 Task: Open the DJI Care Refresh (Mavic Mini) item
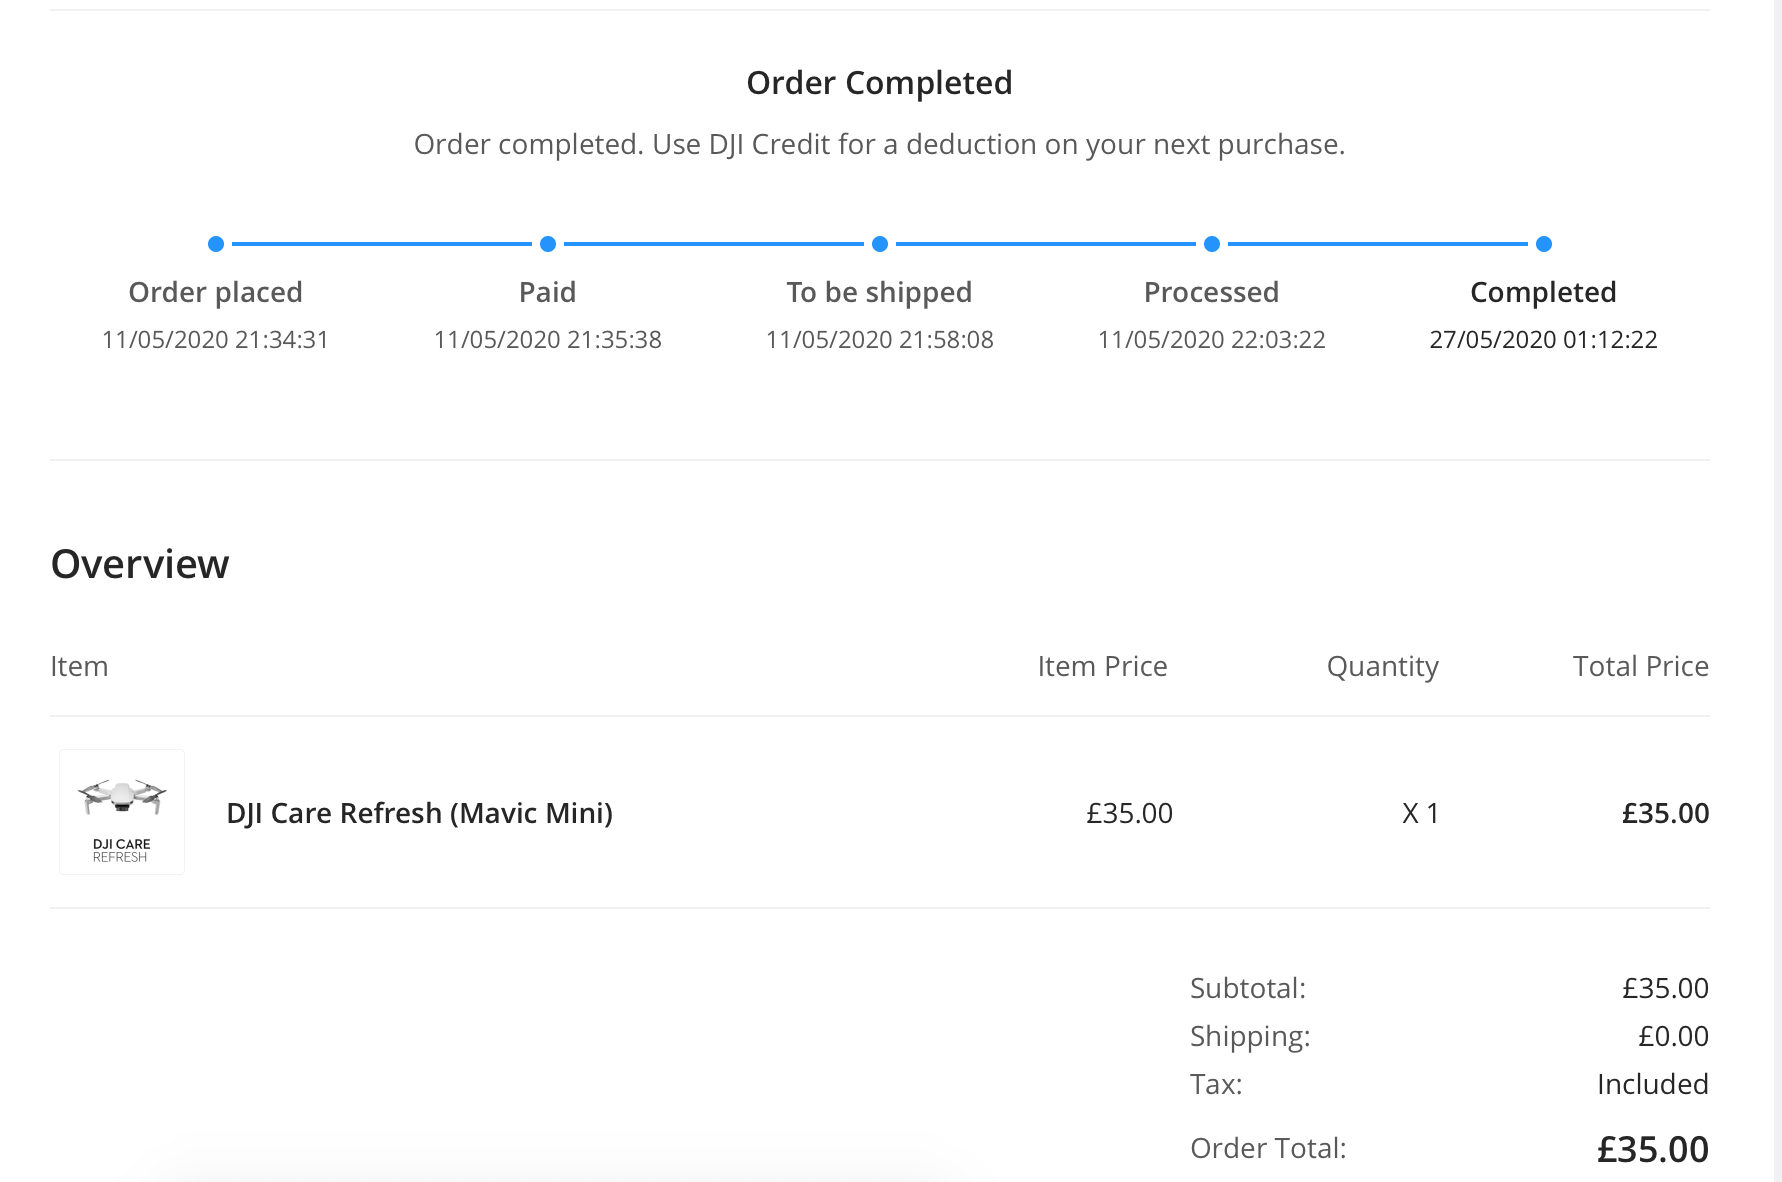coord(419,813)
